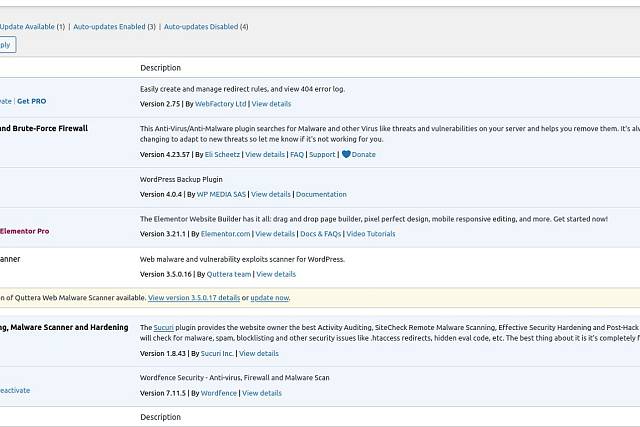
Task: Click the Apply bulk action button
Action: click(x=7, y=45)
